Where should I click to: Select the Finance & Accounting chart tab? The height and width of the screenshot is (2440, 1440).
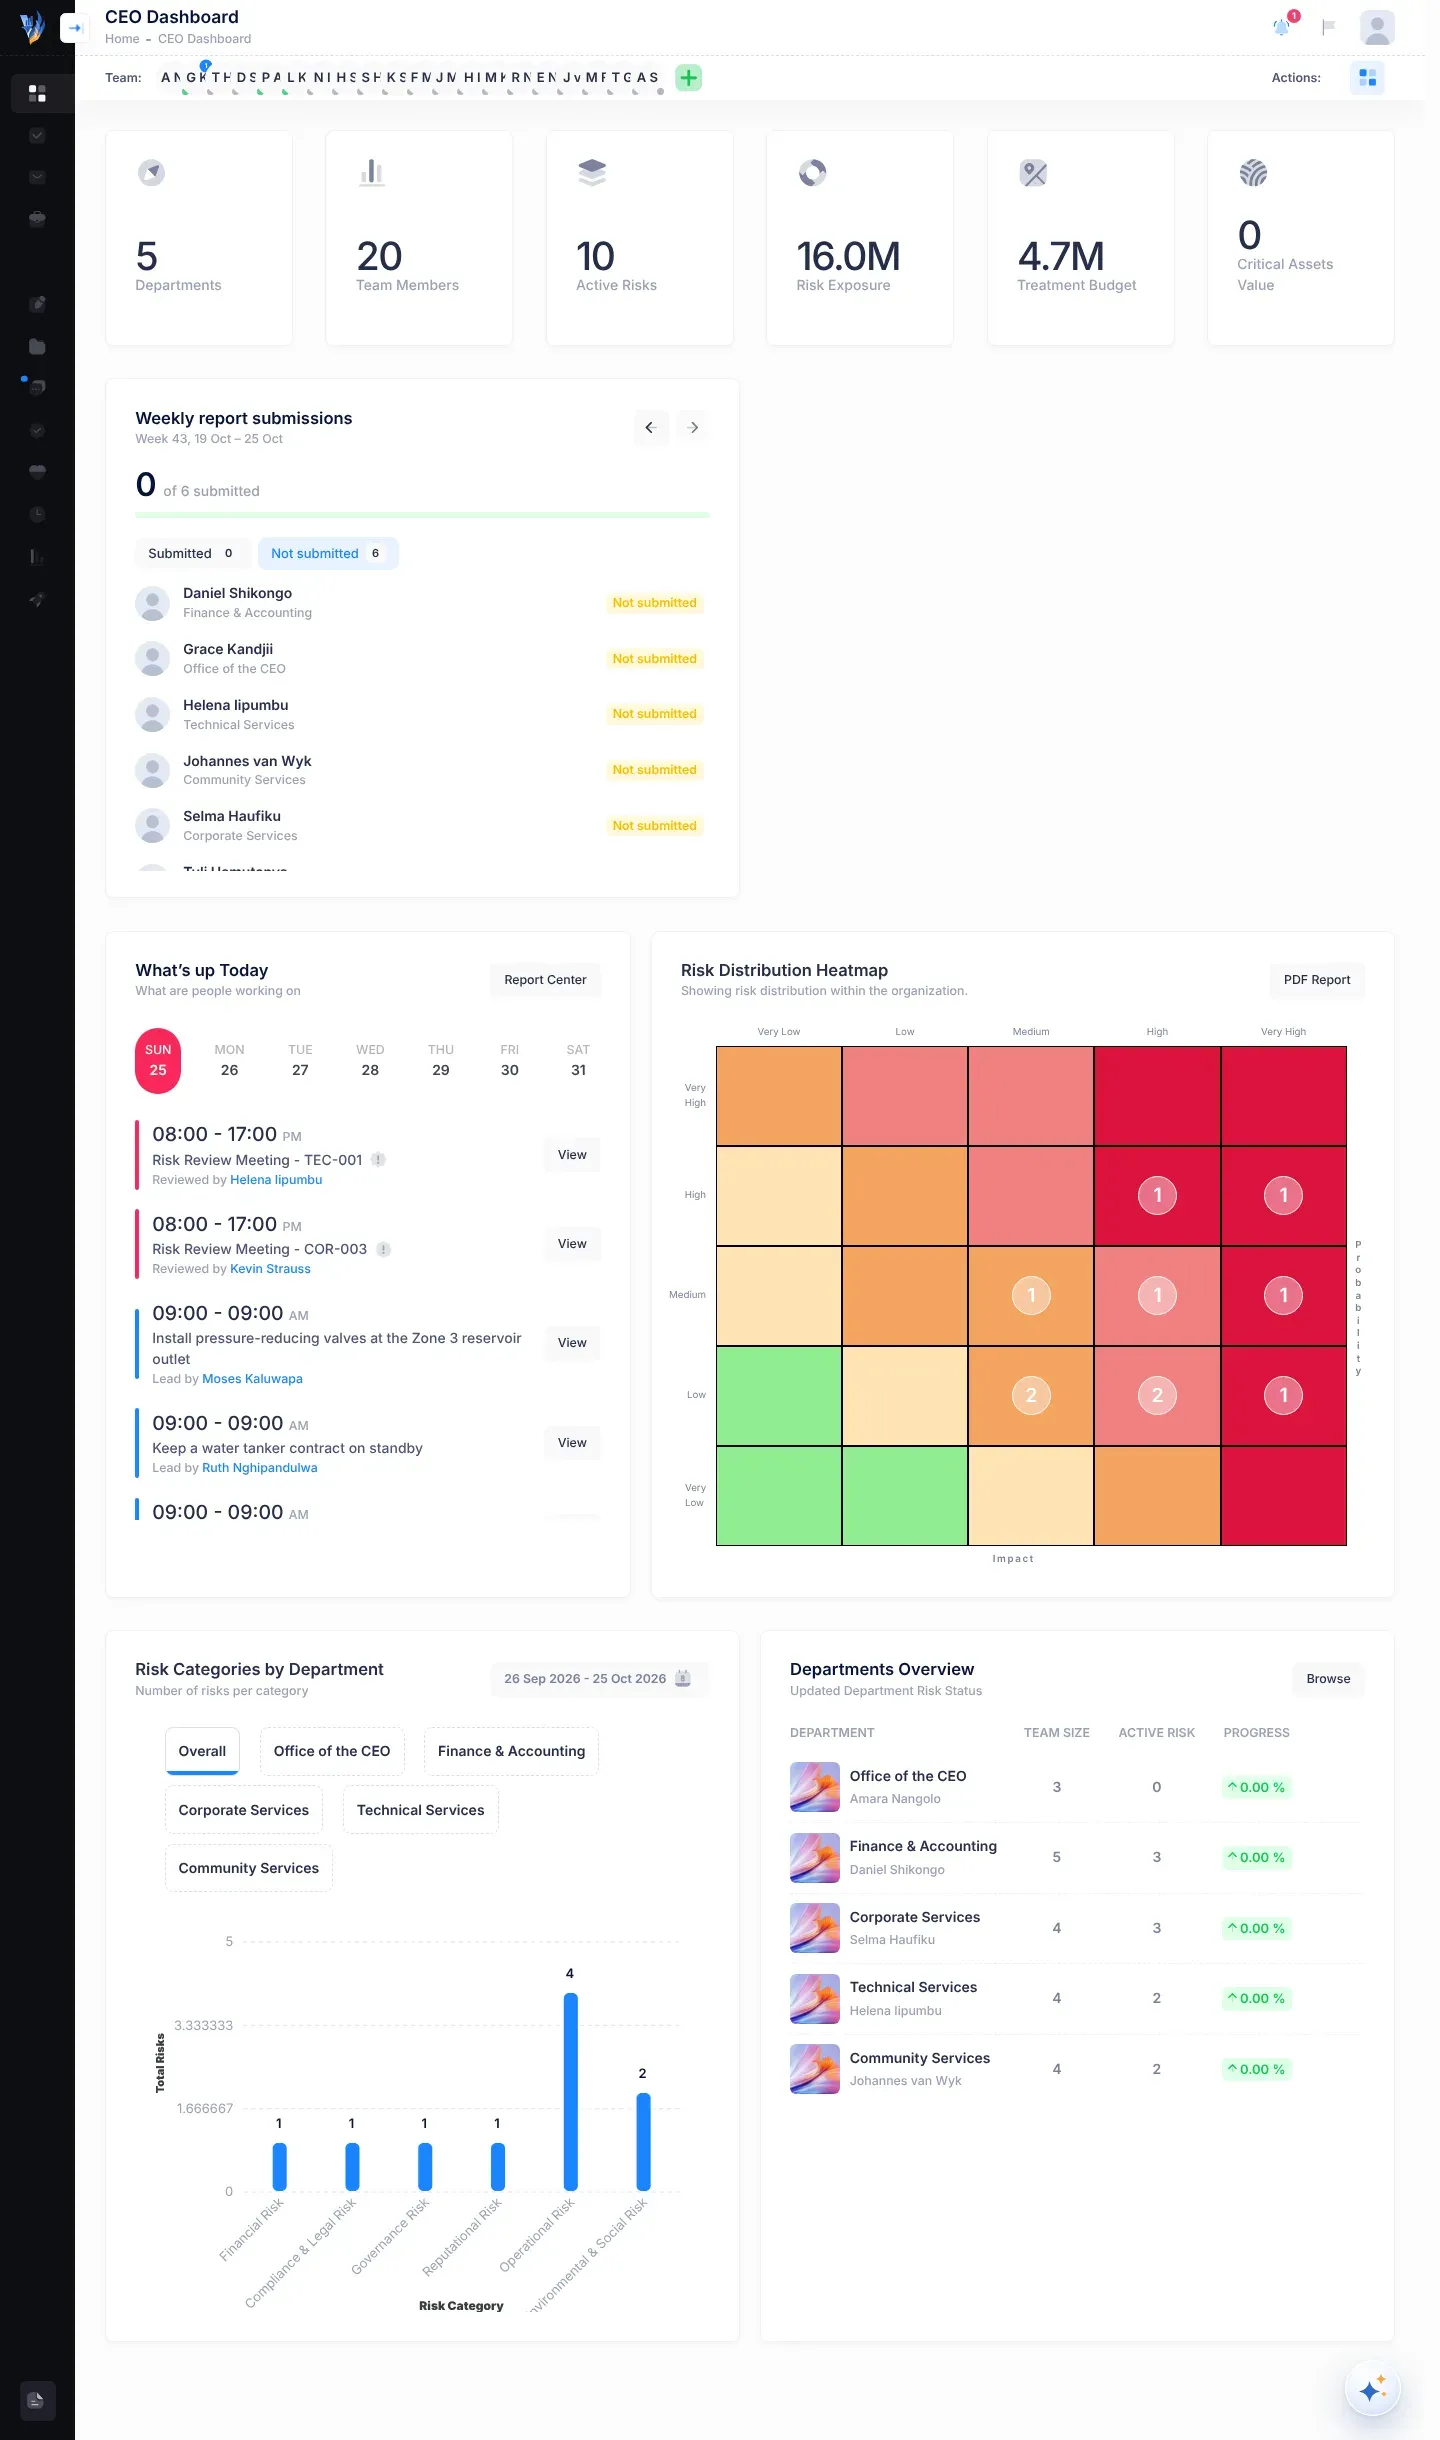(x=511, y=1751)
